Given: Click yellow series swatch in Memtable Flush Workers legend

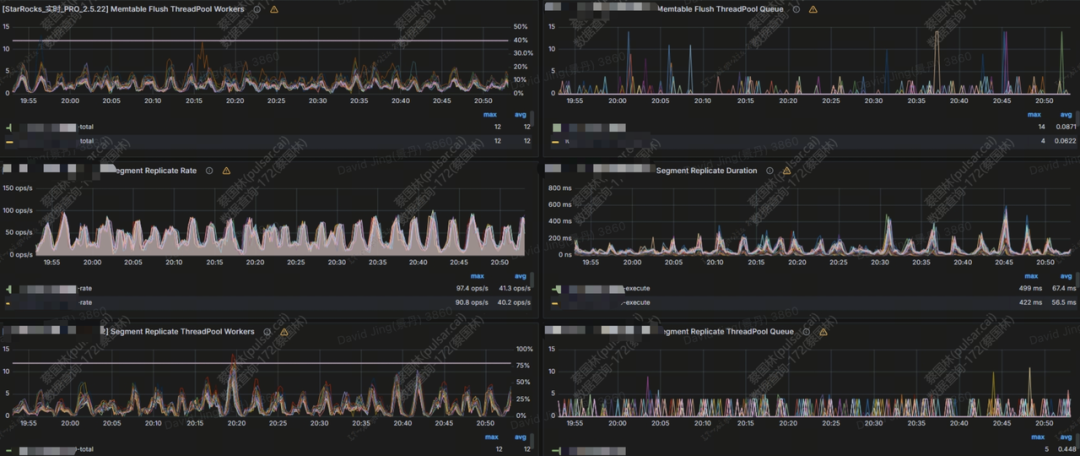Looking at the screenshot, I should point(9,141).
